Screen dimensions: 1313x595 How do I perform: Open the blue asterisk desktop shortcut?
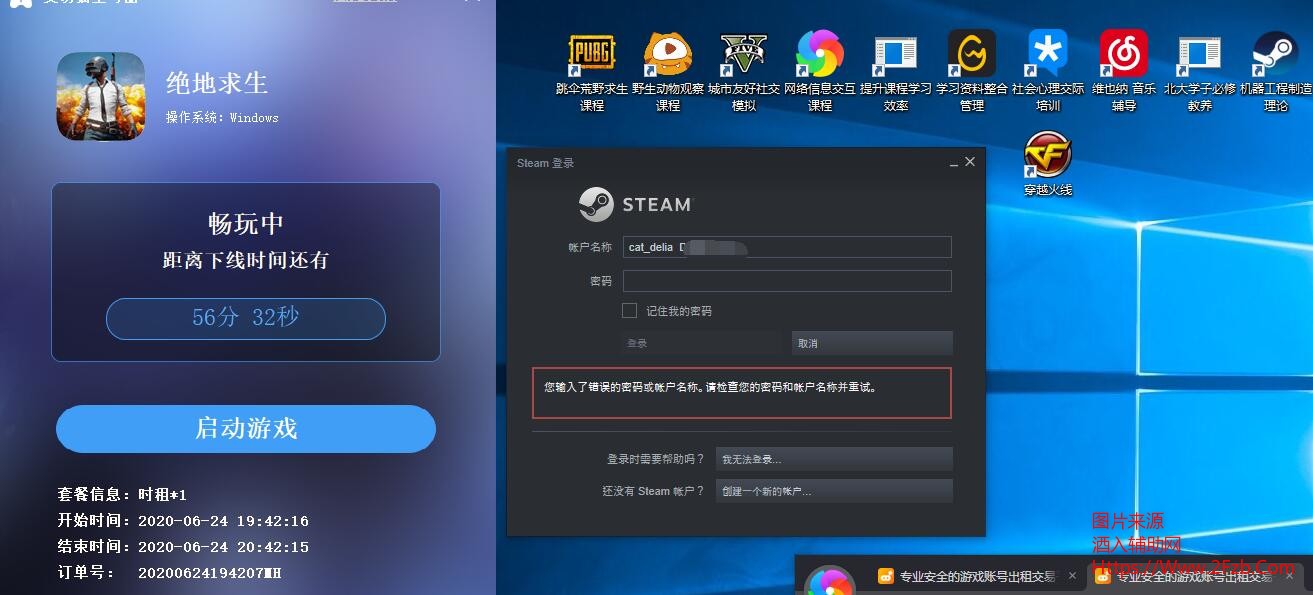[1048, 54]
